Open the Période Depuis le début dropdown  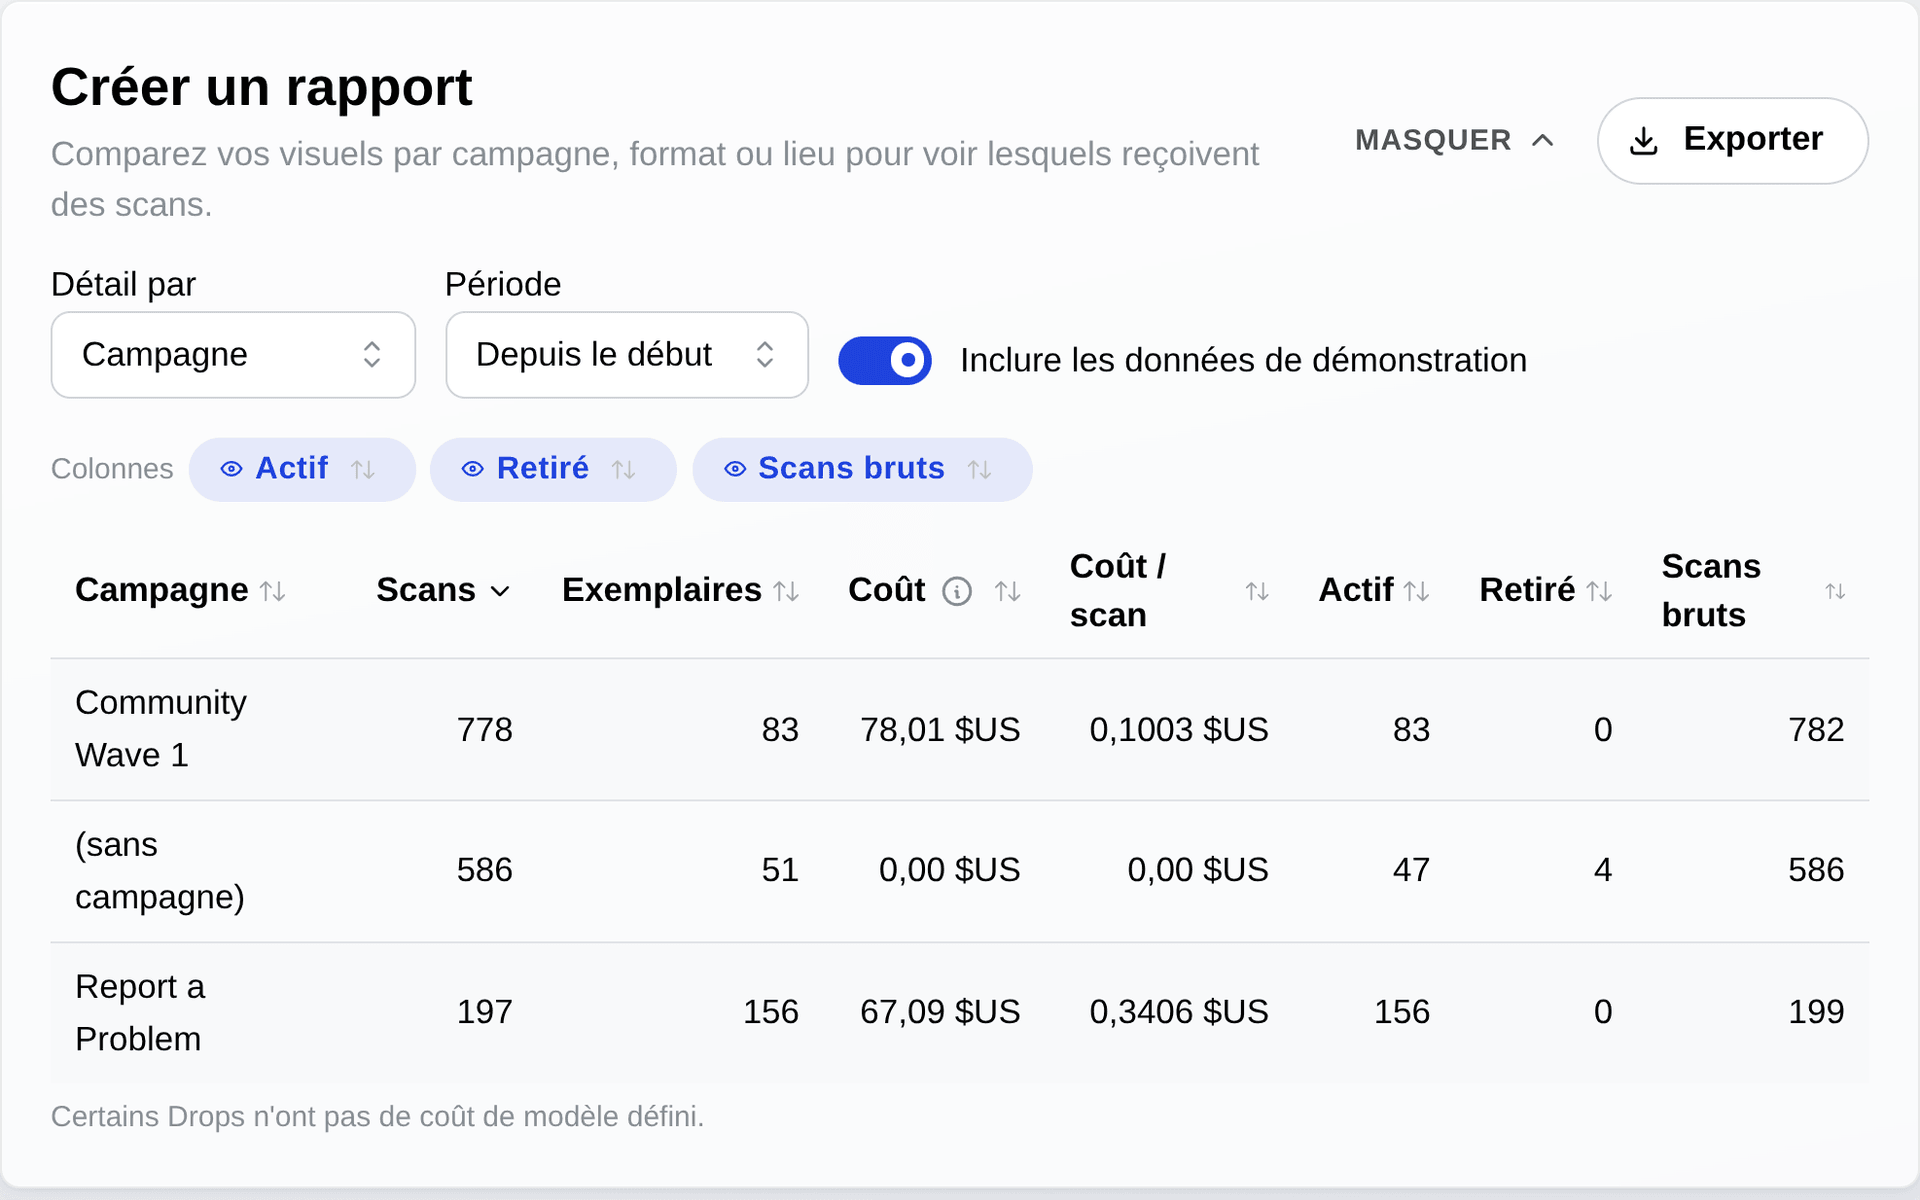tap(627, 355)
